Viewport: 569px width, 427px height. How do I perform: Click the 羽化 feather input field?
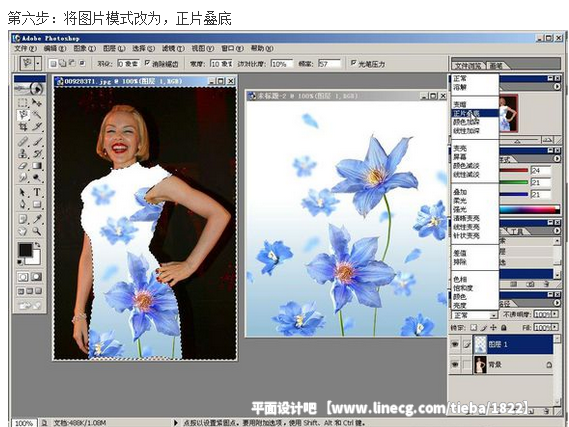coord(128,64)
